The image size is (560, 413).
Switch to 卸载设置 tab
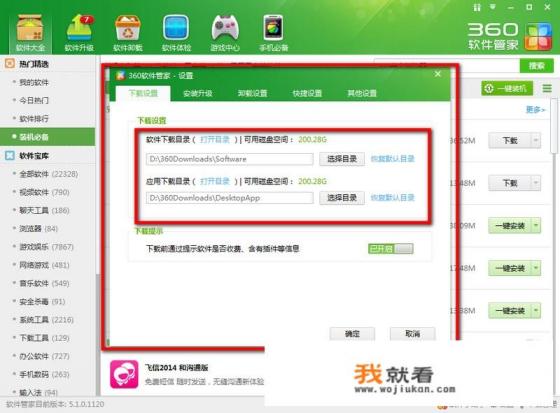tap(252, 93)
